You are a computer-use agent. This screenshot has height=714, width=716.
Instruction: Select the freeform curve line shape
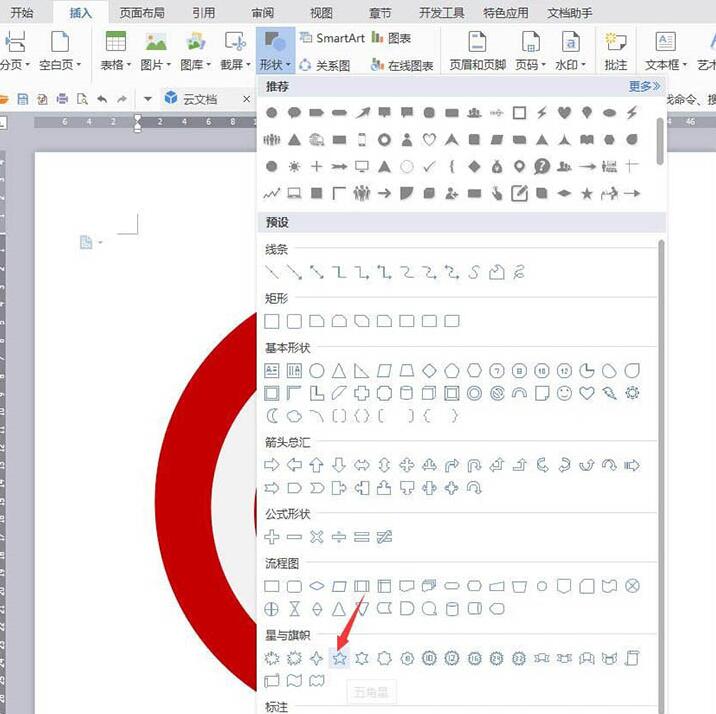474,272
